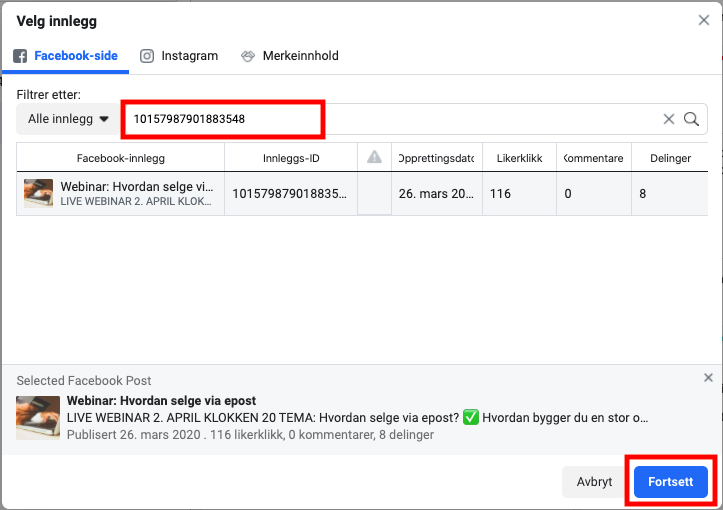Open the Merkeinnhold tab

290,56
